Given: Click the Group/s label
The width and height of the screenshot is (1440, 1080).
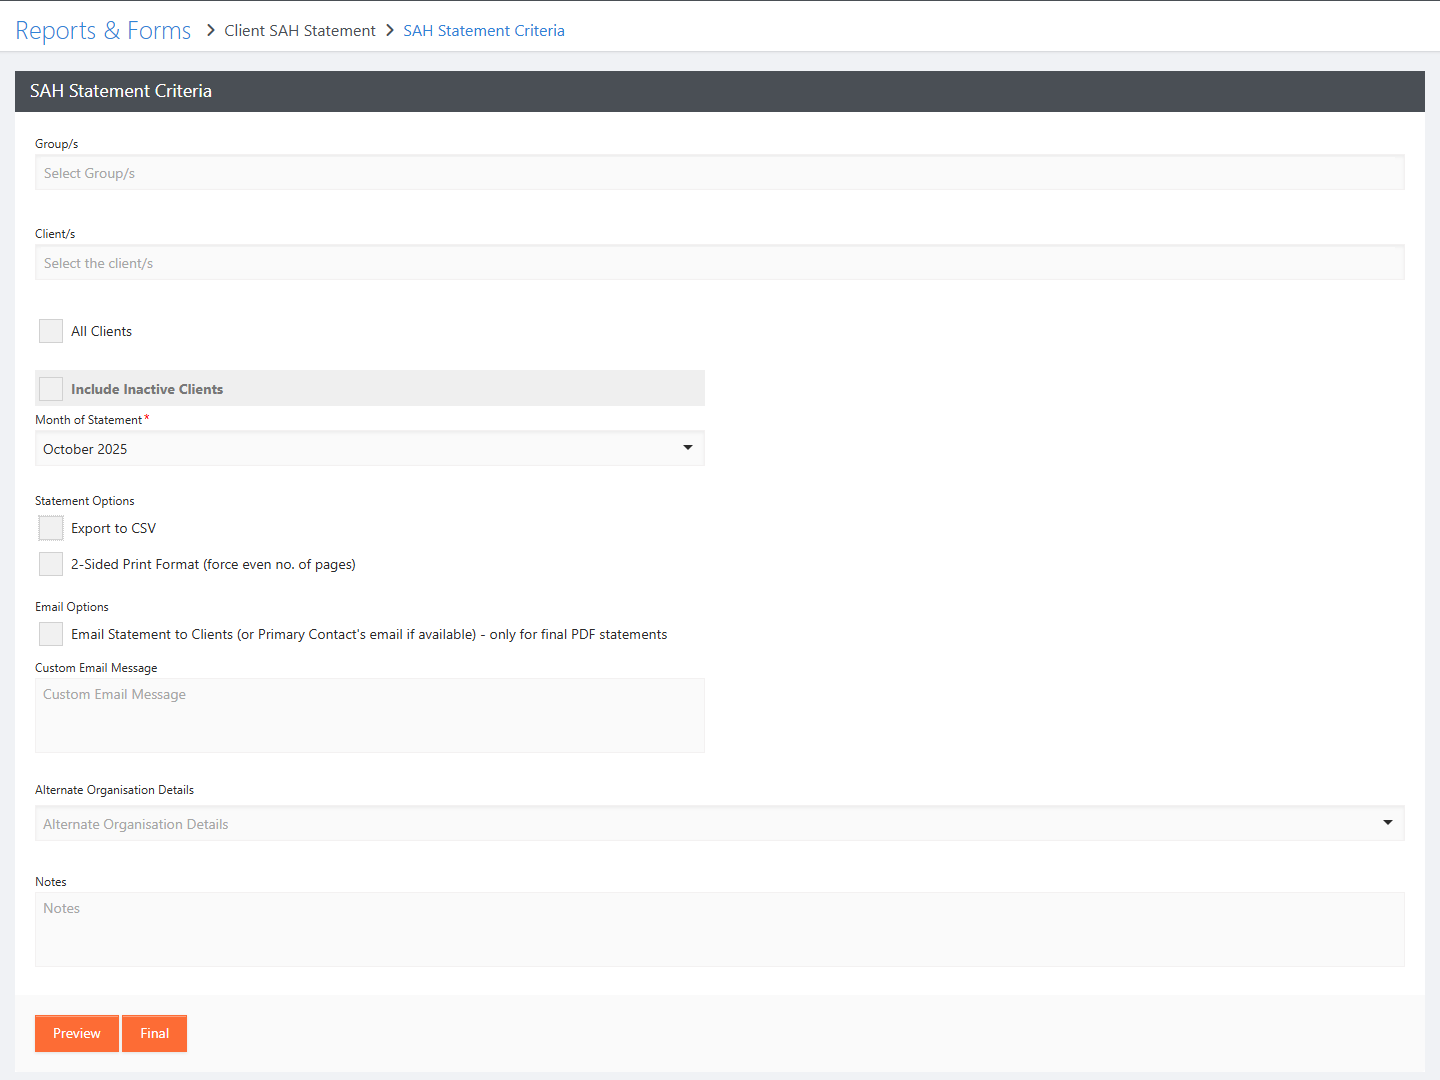Looking at the screenshot, I should [57, 144].
